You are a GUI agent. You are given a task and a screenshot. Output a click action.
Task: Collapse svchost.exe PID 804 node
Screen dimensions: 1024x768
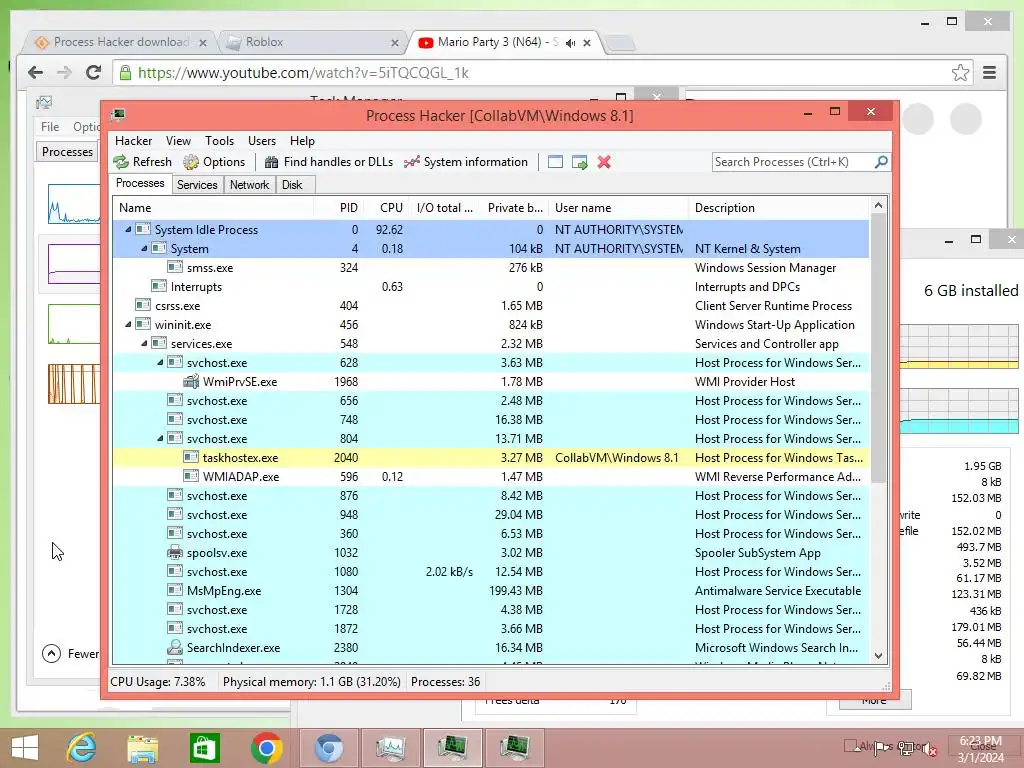pos(160,438)
